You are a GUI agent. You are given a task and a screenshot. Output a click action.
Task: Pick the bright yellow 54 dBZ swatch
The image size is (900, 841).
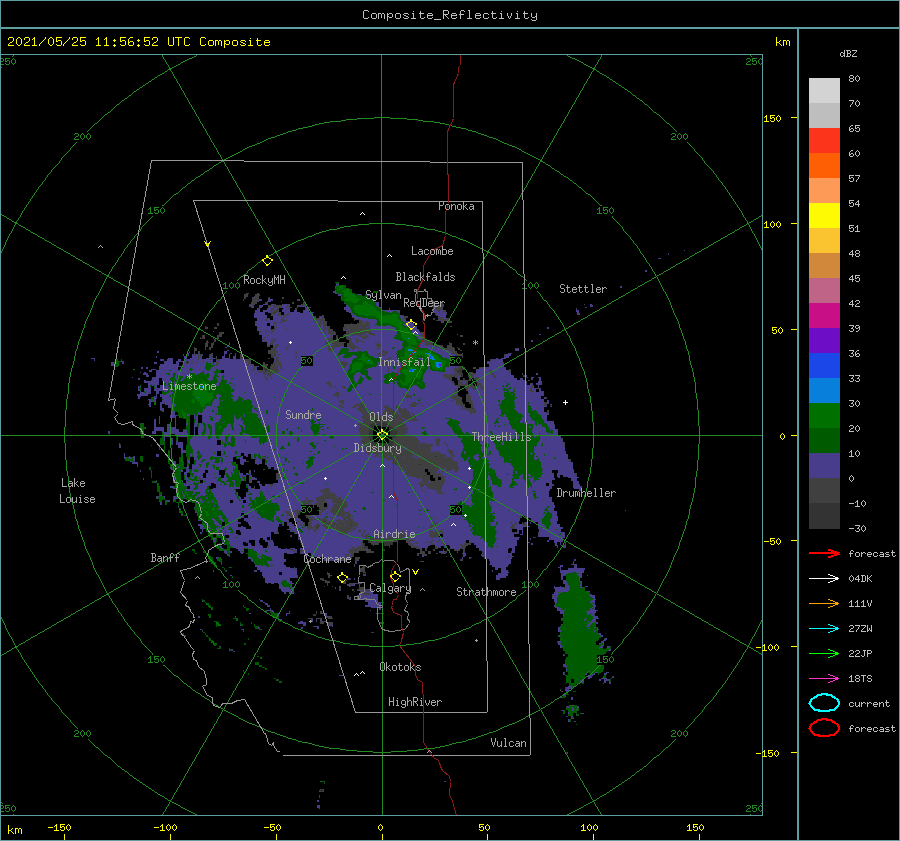pyautogui.click(x=824, y=215)
